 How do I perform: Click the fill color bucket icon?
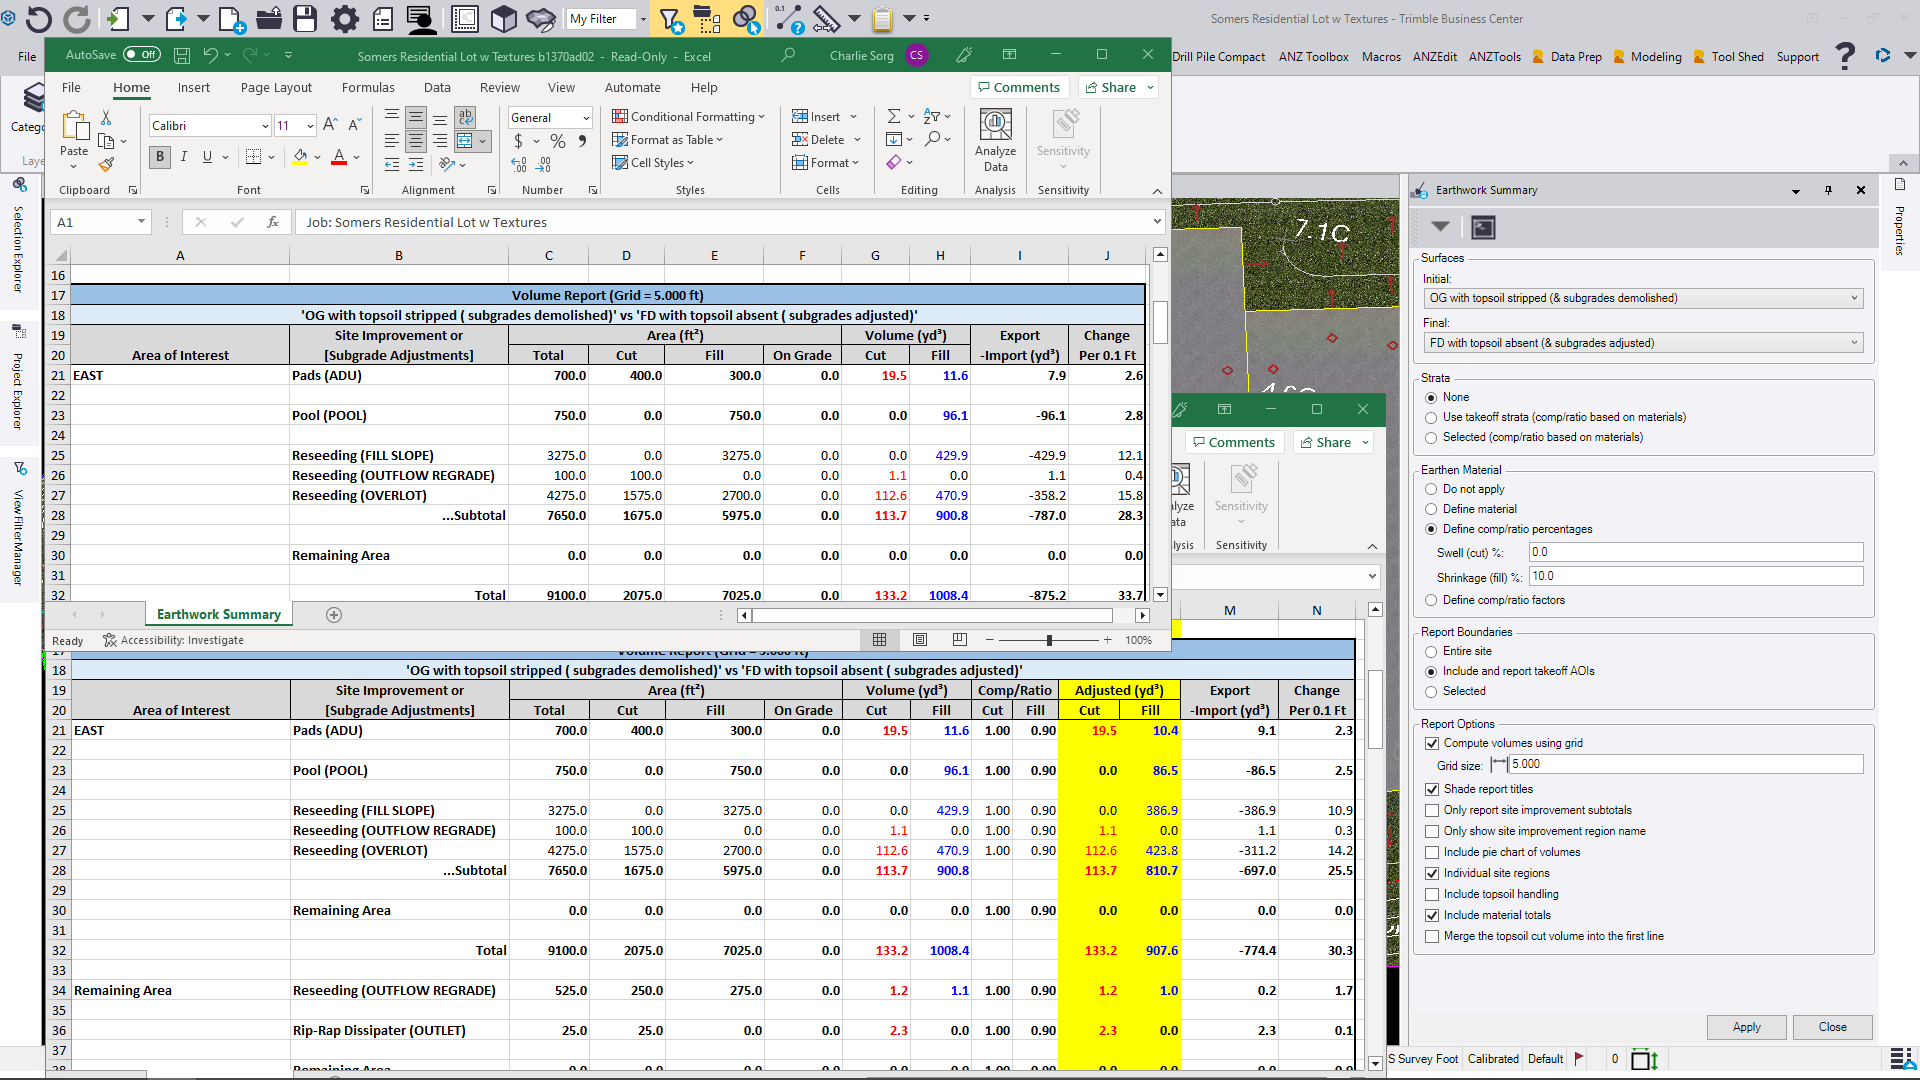[x=300, y=157]
